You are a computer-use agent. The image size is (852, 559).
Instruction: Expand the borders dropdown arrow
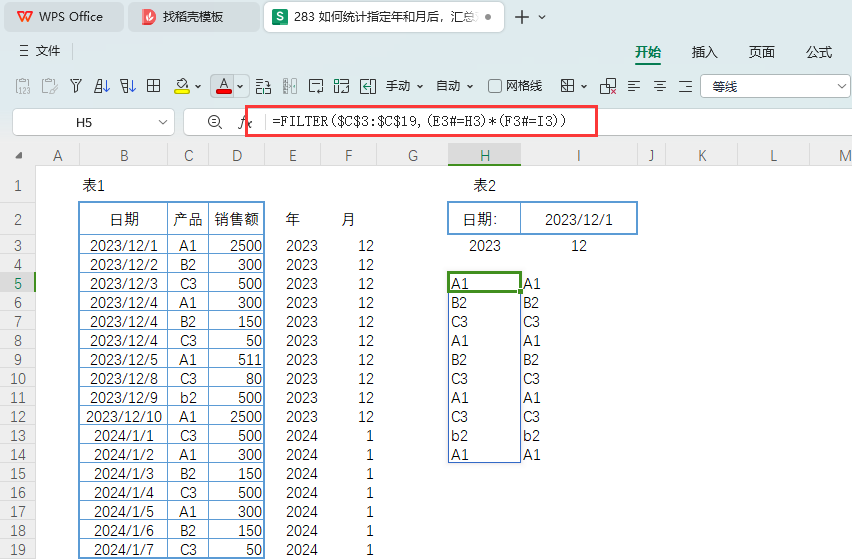(584, 86)
